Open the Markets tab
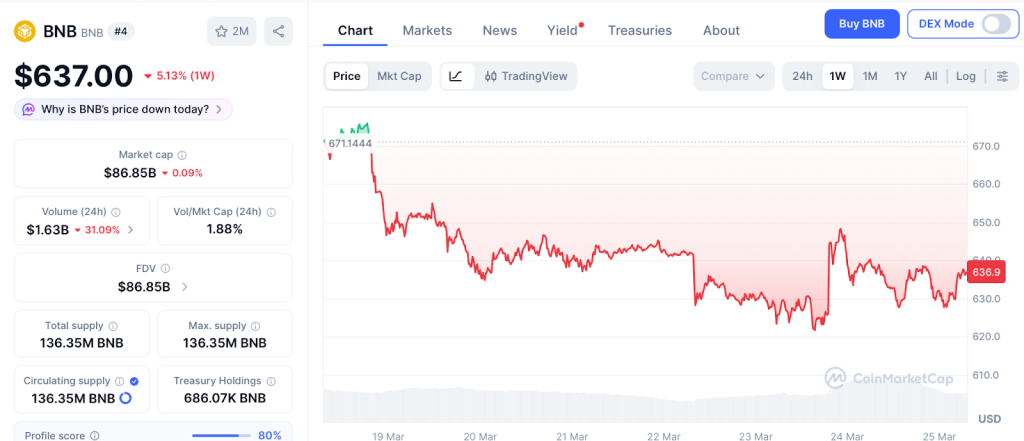Screen dimensions: 1024x441 pyautogui.click(x=427, y=30)
